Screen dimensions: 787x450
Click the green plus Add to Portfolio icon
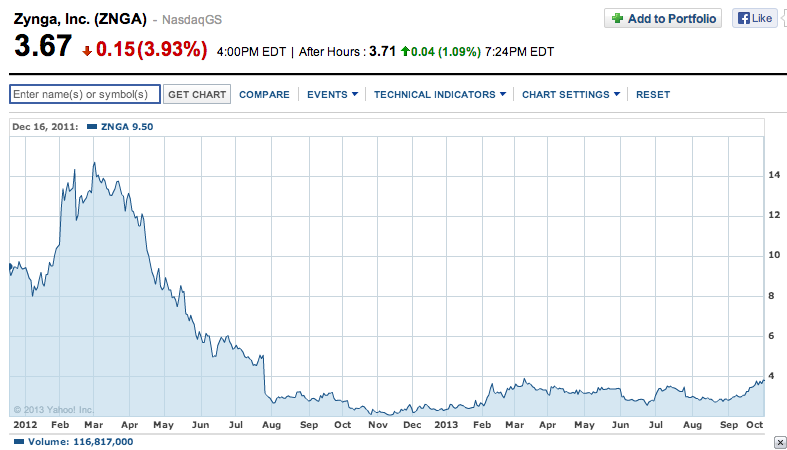[x=617, y=19]
